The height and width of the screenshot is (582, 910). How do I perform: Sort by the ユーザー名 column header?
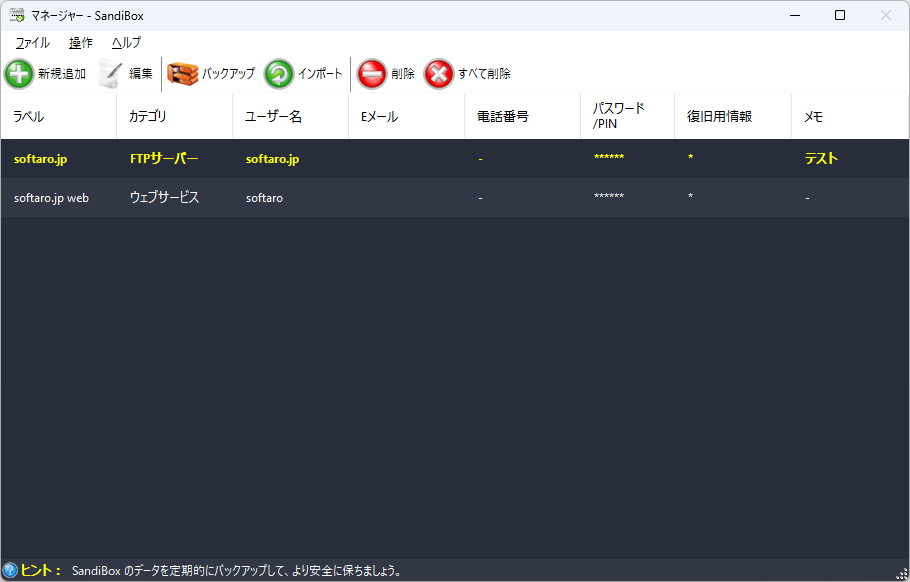tap(290, 116)
